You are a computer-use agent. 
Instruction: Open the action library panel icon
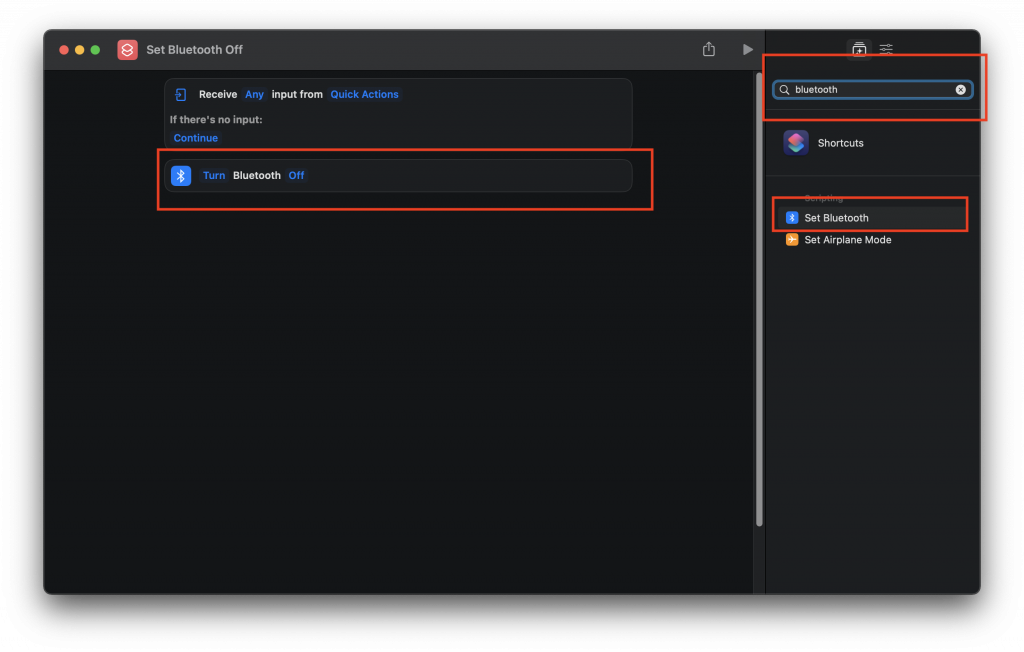858,49
